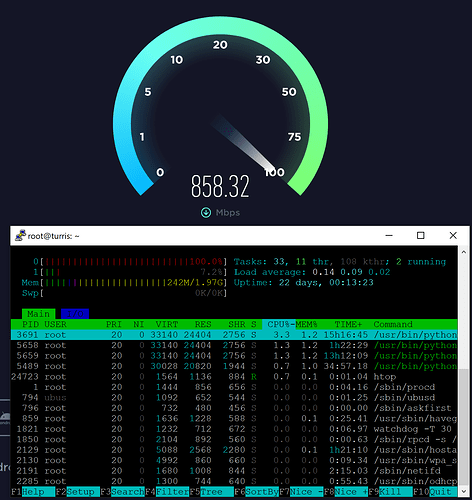Click F10 Quit in htop footer
Screen dimensions: 472x500
[x=435, y=492]
